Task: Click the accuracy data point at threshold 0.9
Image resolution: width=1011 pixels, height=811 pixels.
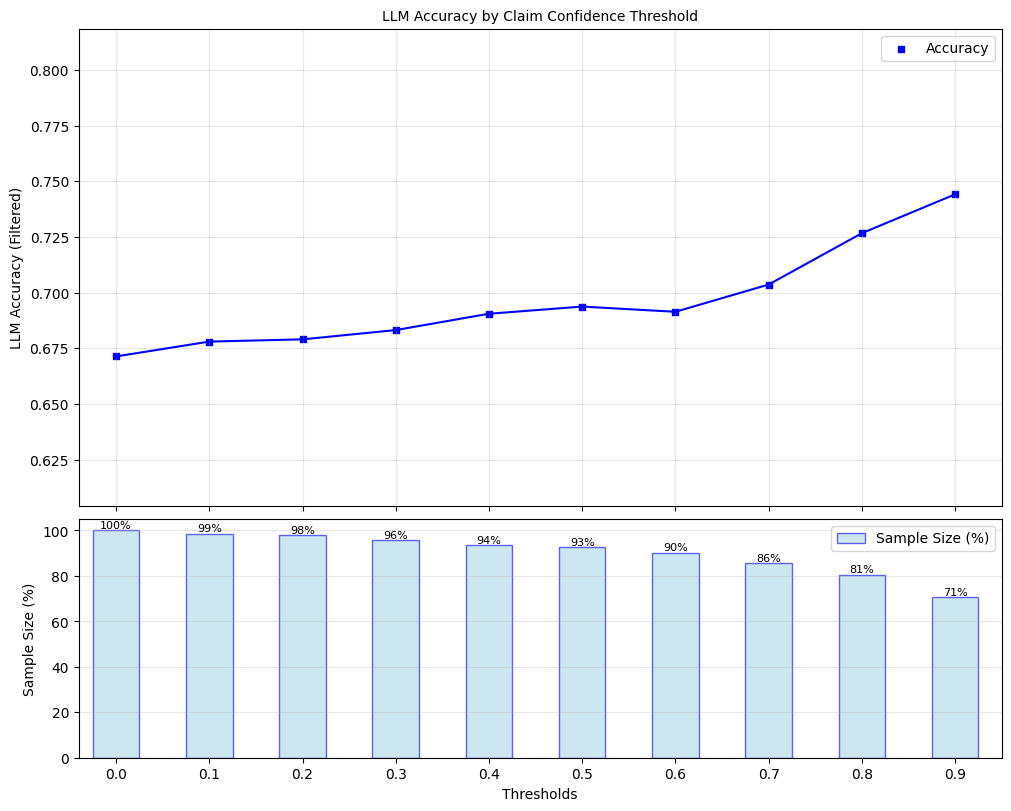Action: coord(955,194)
